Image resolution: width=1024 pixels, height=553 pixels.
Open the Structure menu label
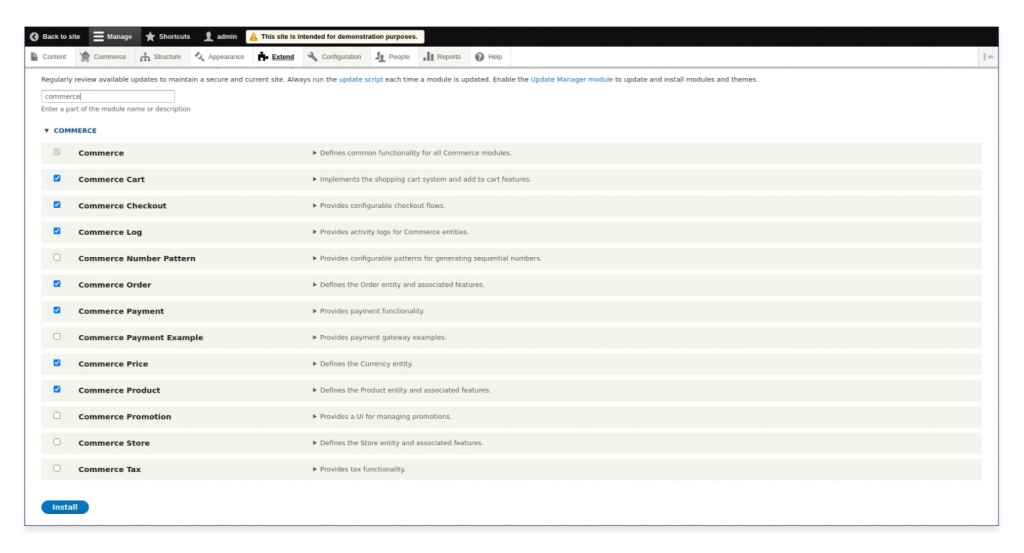tap(167, 57)
